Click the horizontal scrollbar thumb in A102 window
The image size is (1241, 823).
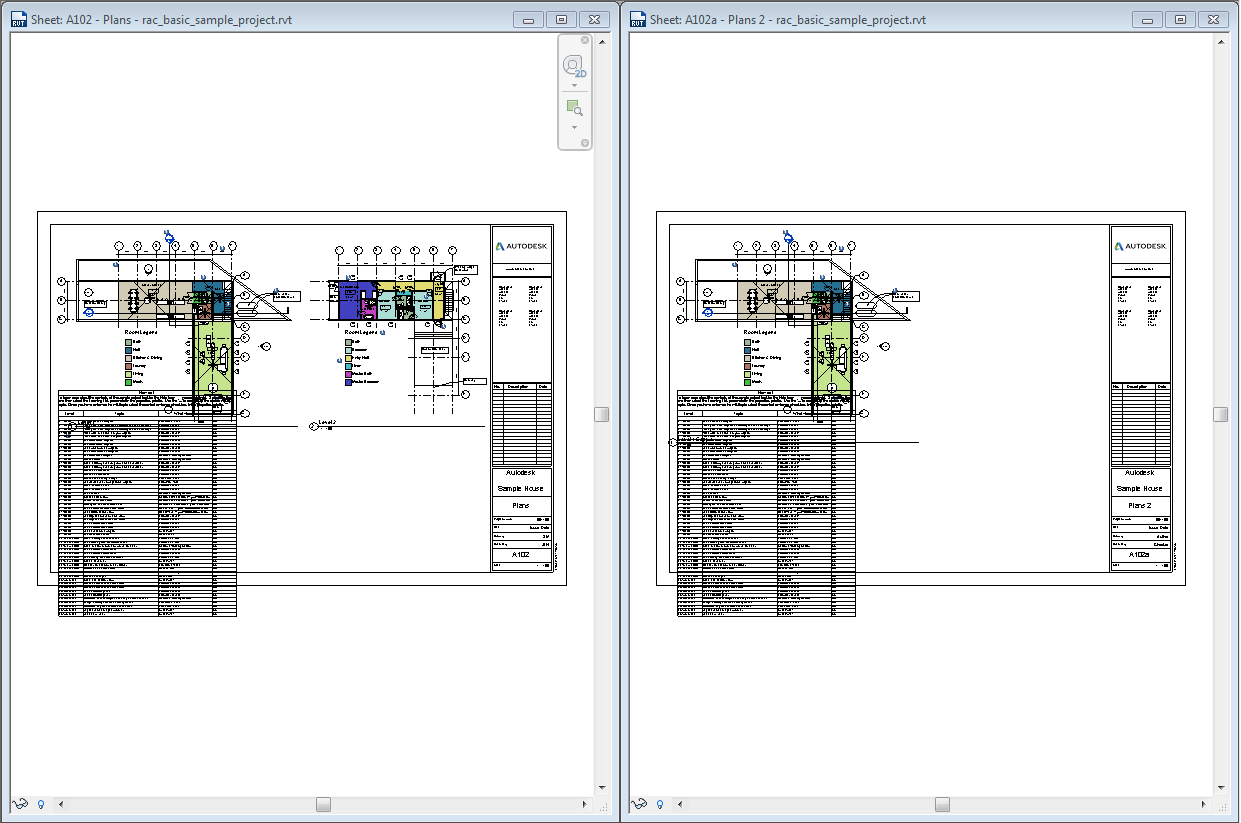pos(323,804)
